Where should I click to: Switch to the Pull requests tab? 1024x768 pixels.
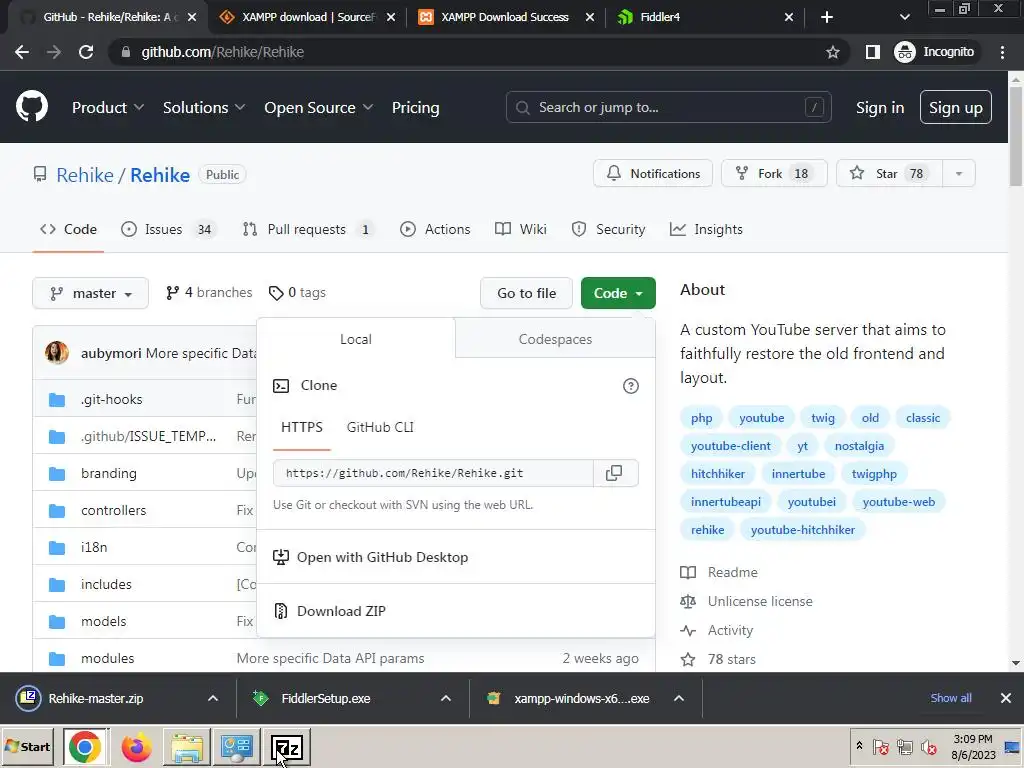[309, 229]
